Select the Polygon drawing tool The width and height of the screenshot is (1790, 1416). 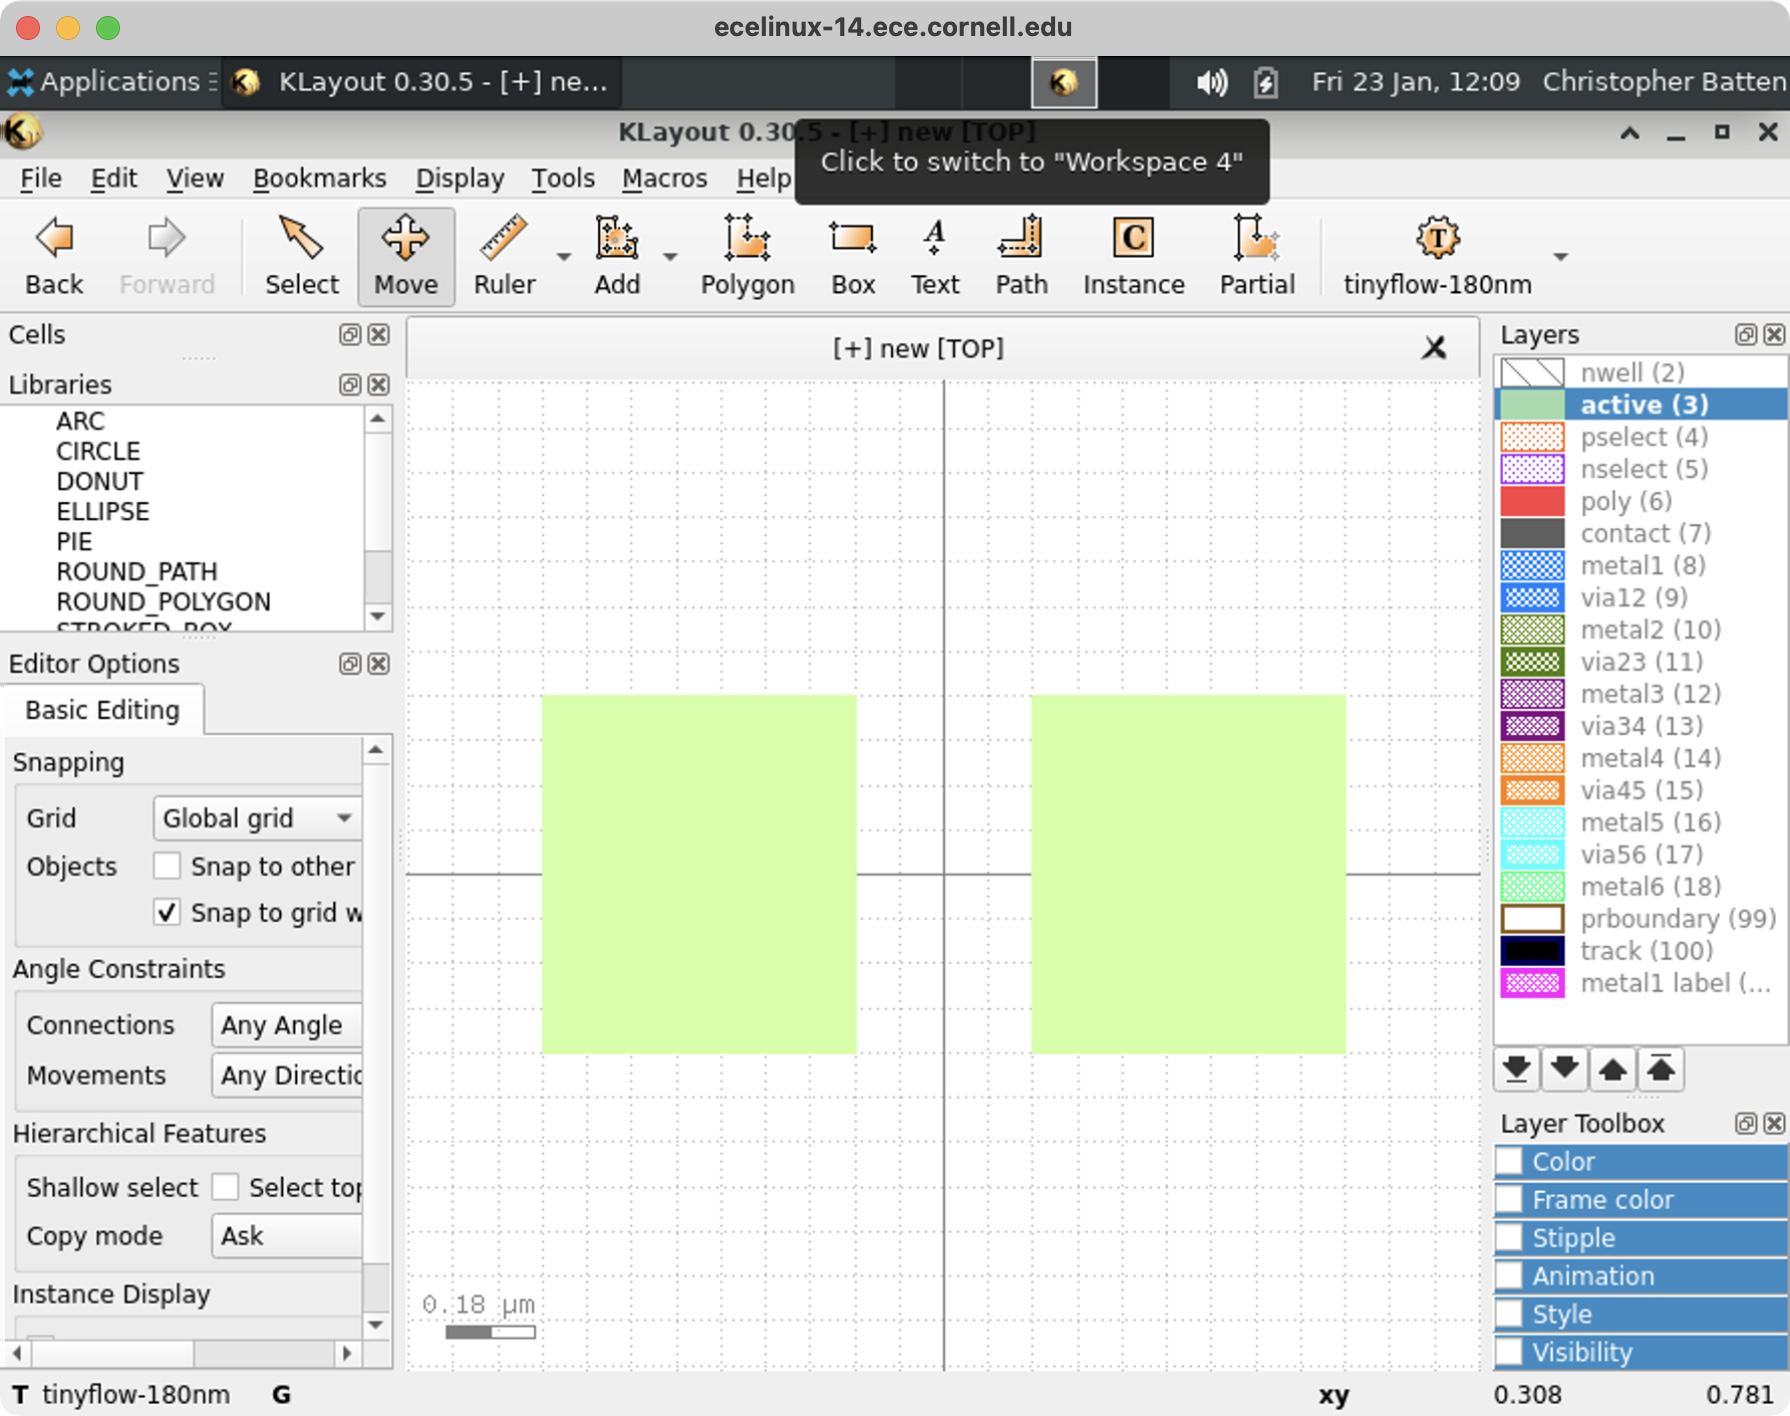(x=747, y=256)
